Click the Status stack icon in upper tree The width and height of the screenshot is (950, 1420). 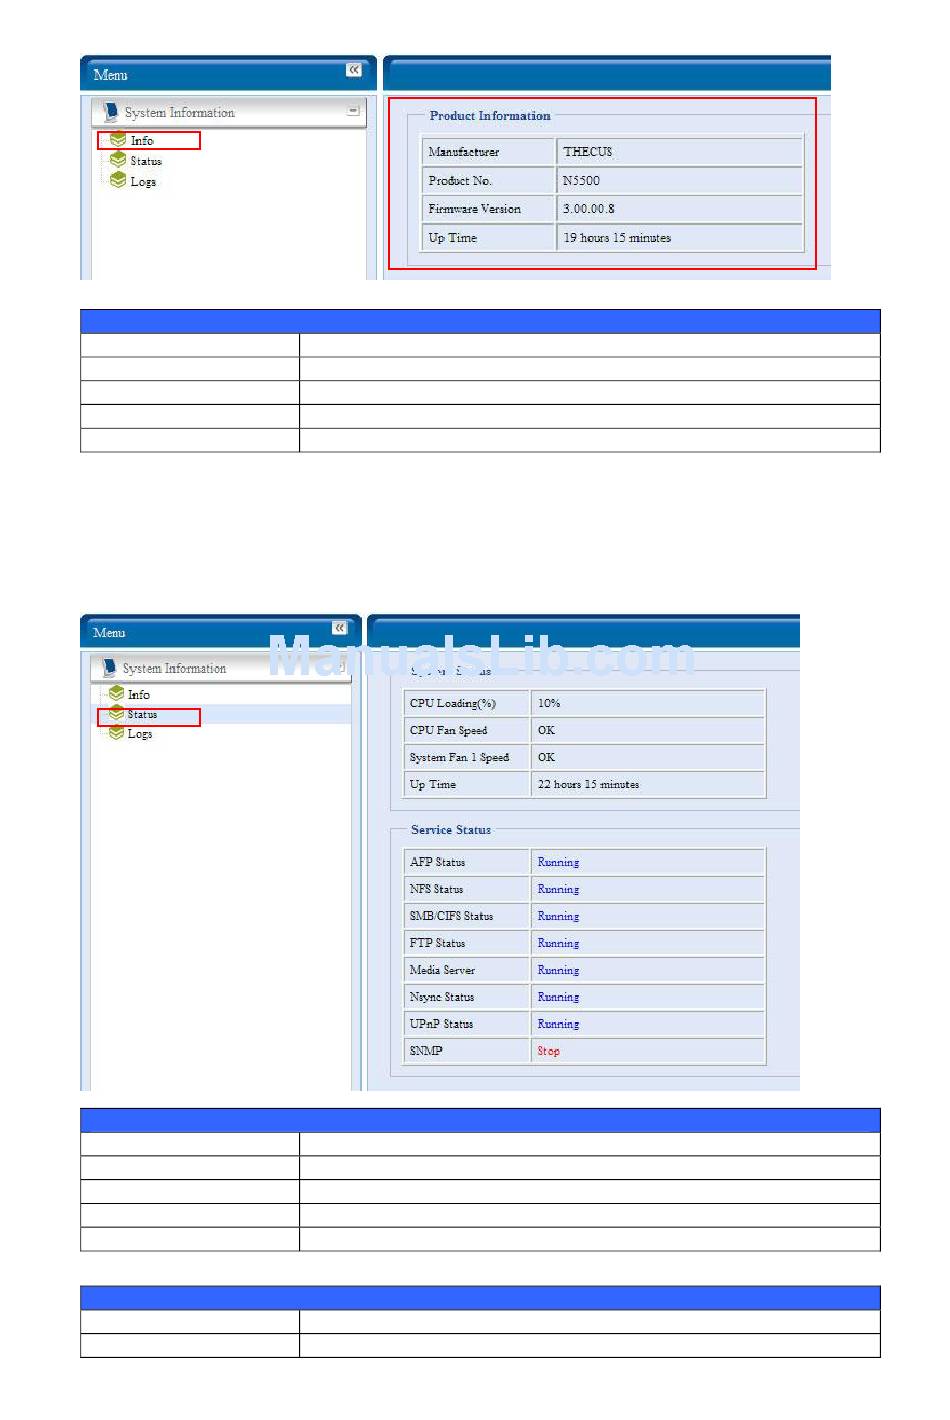118,160
